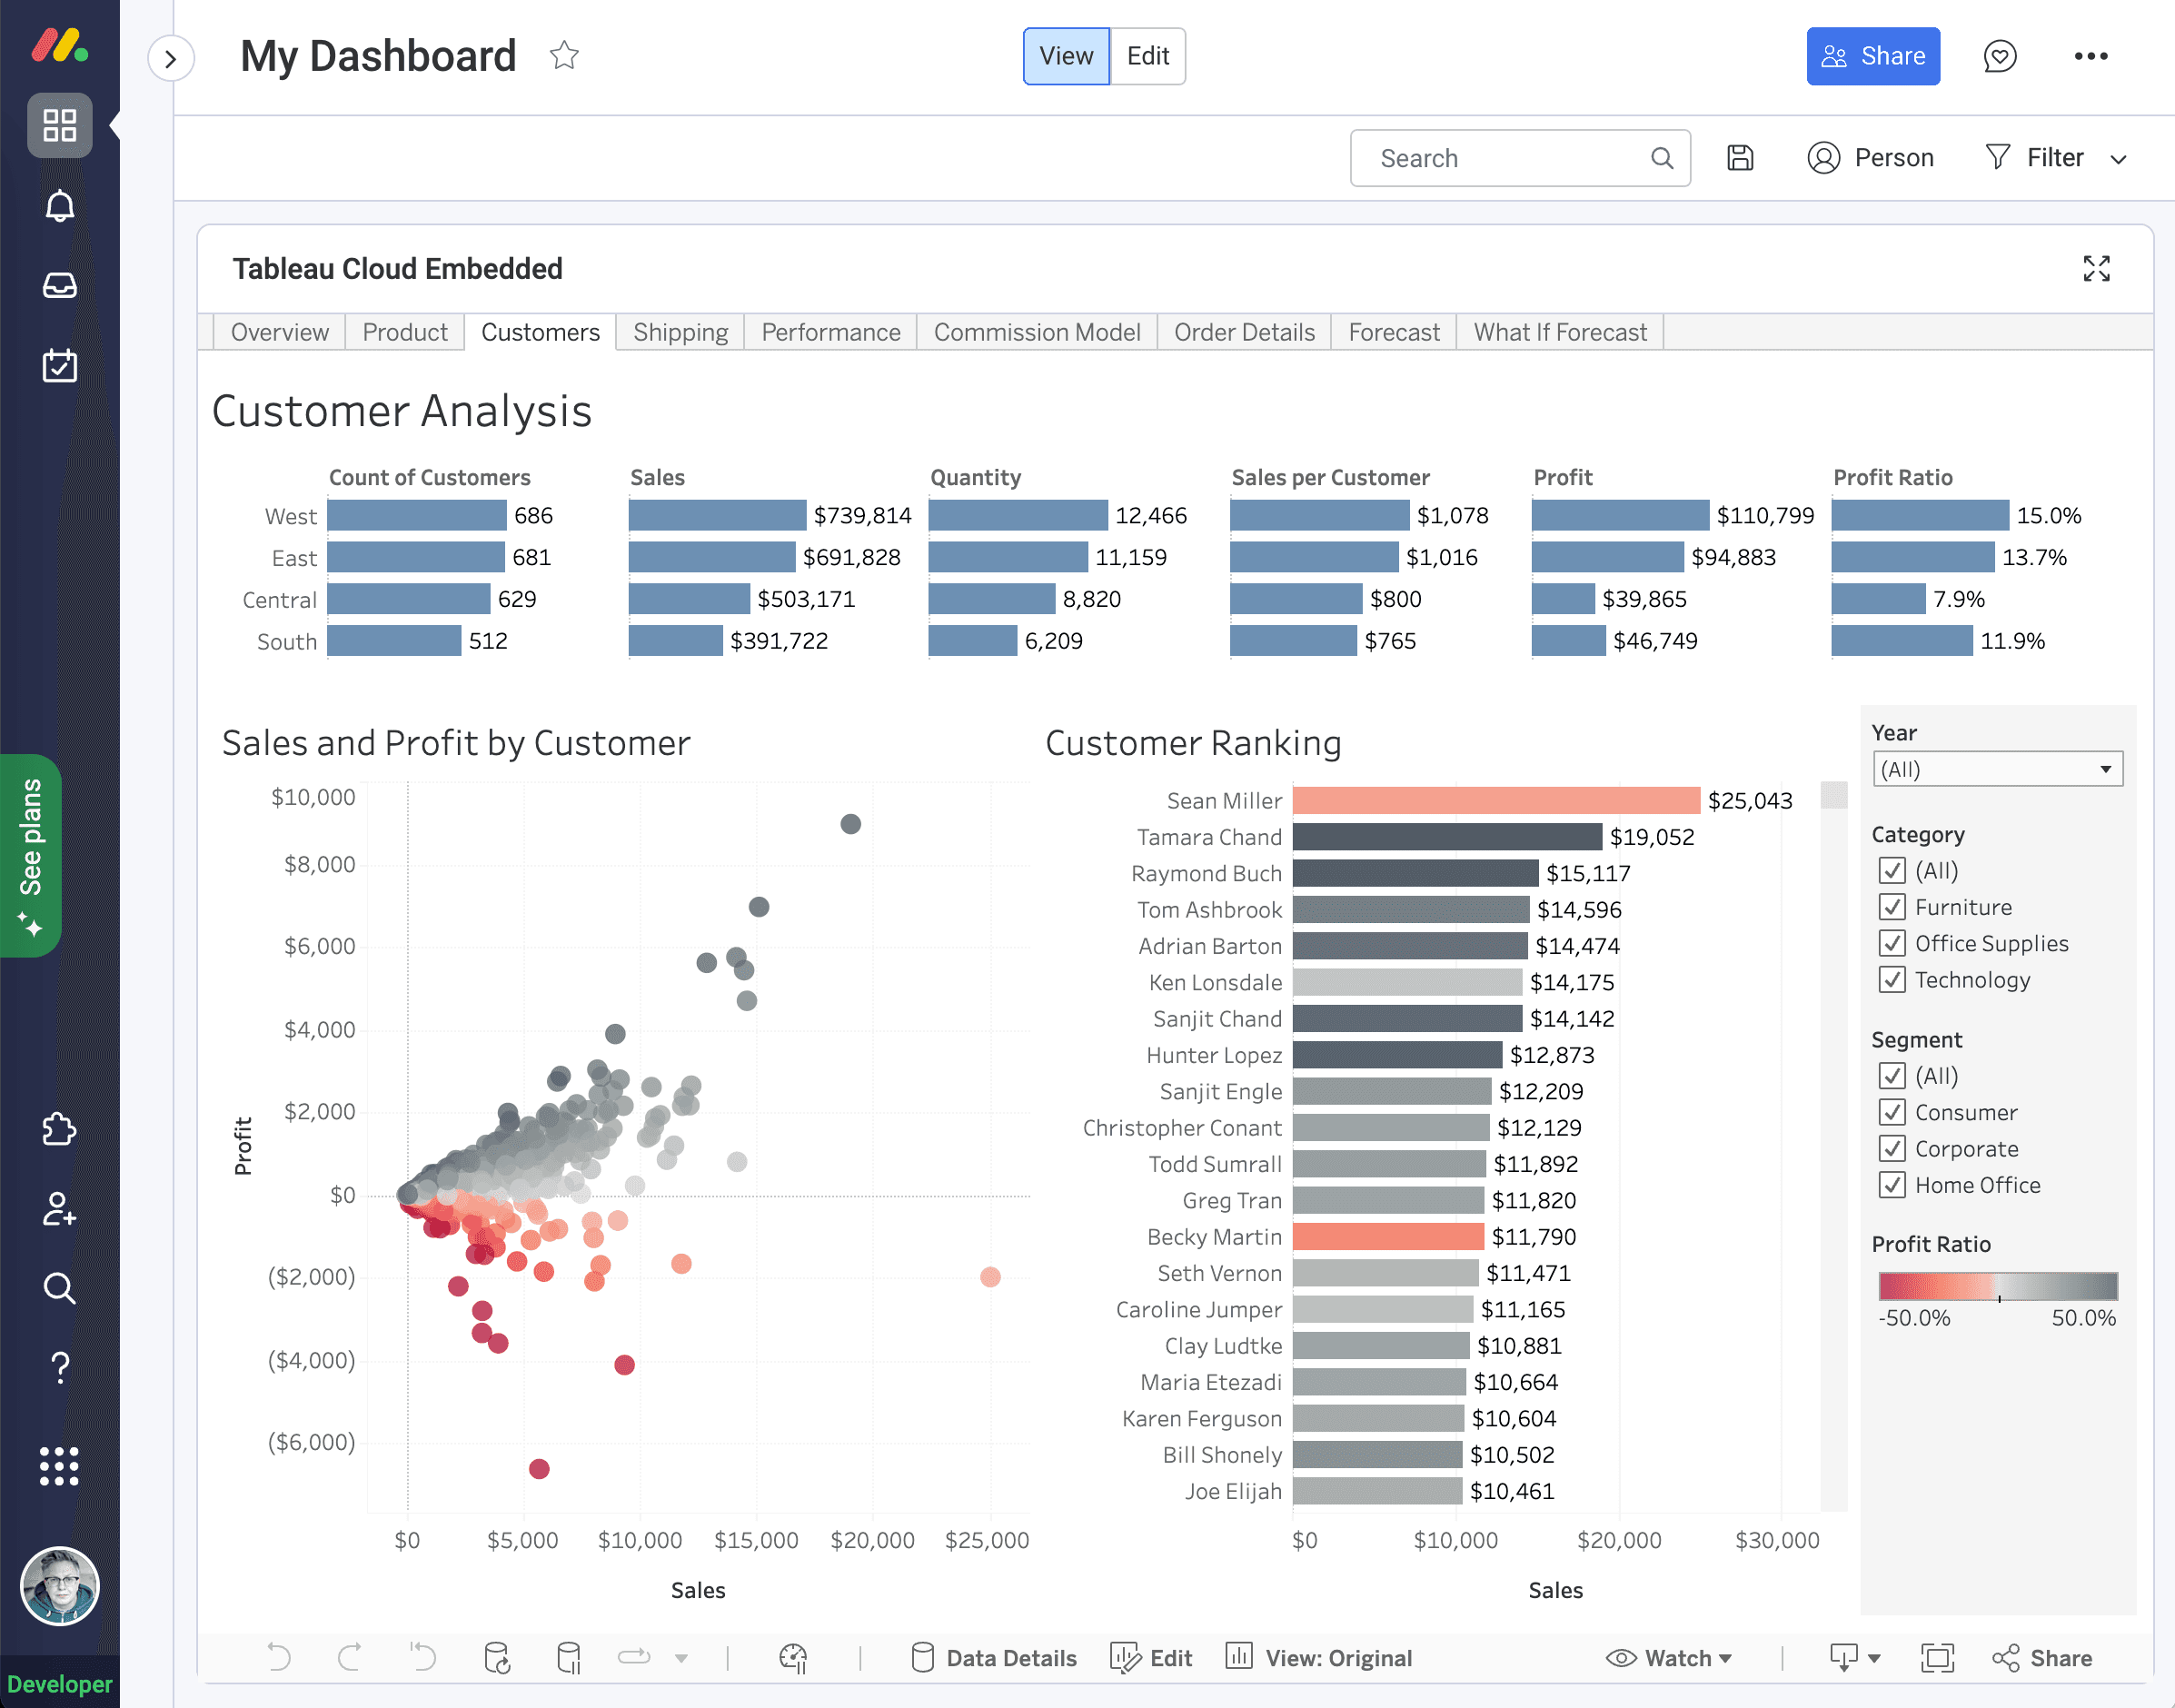Click the Search input field
This screenshot has height=1708, width=2175.
1520,158
